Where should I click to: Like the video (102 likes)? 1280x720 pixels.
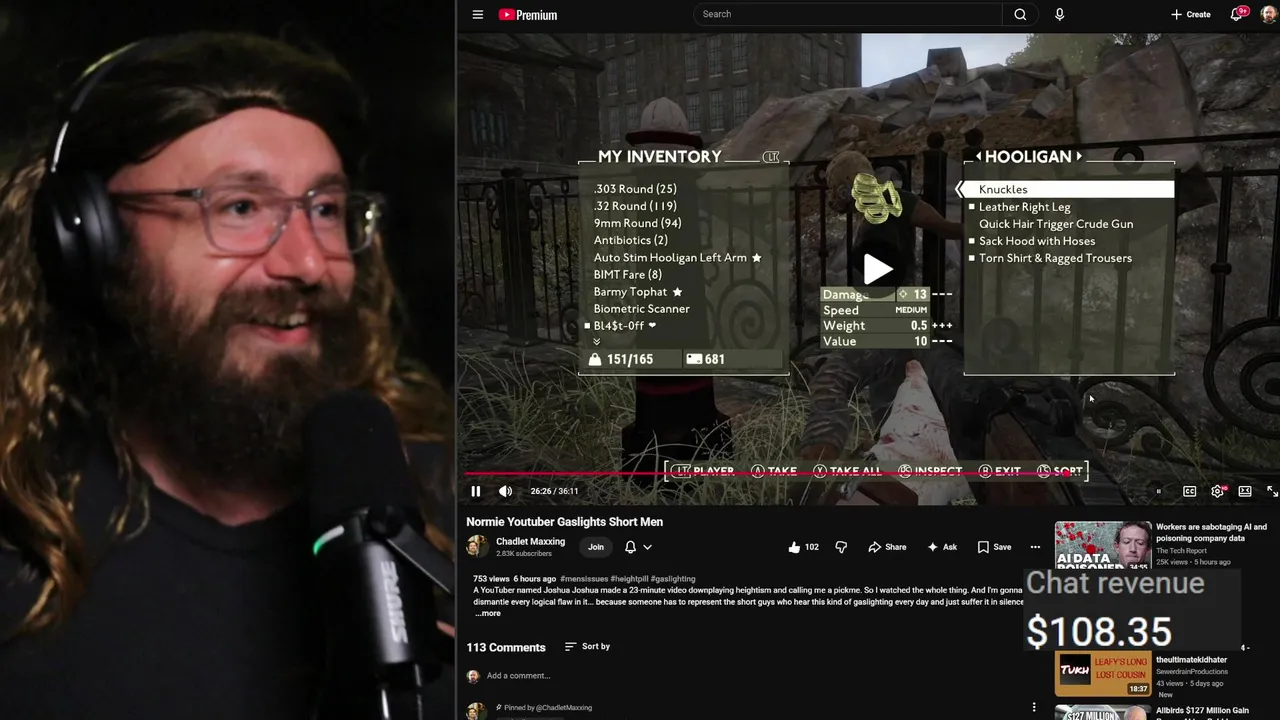pyautogui.click(x=803, y=547)
